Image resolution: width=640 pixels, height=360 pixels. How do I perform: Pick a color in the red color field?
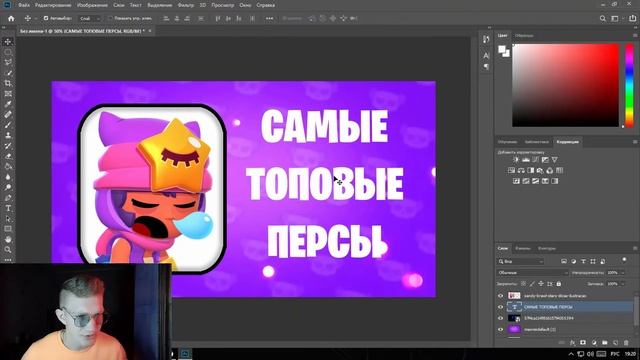(x=565, y=85)
